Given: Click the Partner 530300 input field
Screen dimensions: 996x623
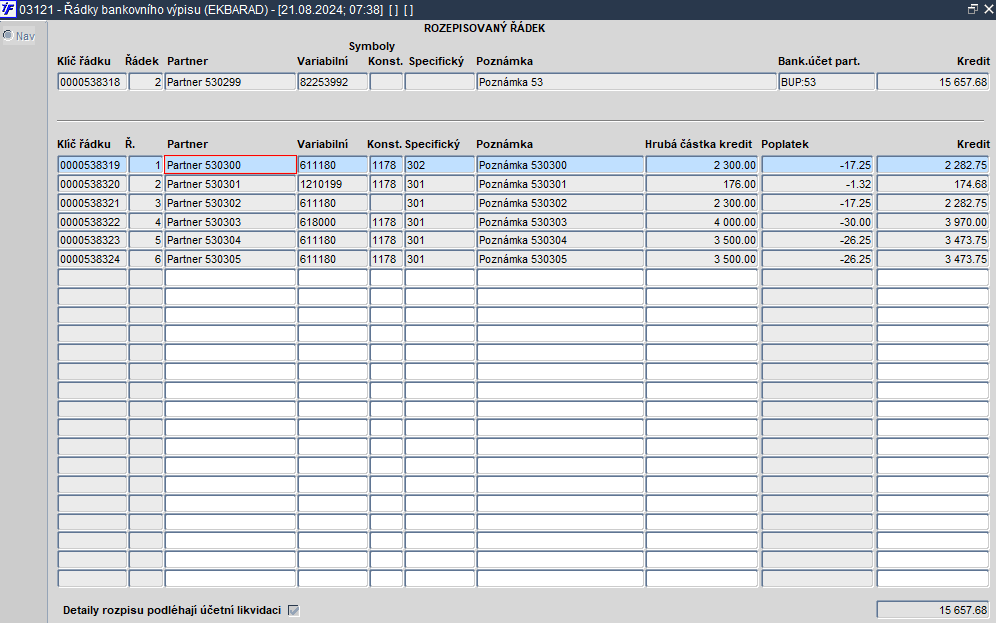Looking at the screenshot, I should [231, 165].
